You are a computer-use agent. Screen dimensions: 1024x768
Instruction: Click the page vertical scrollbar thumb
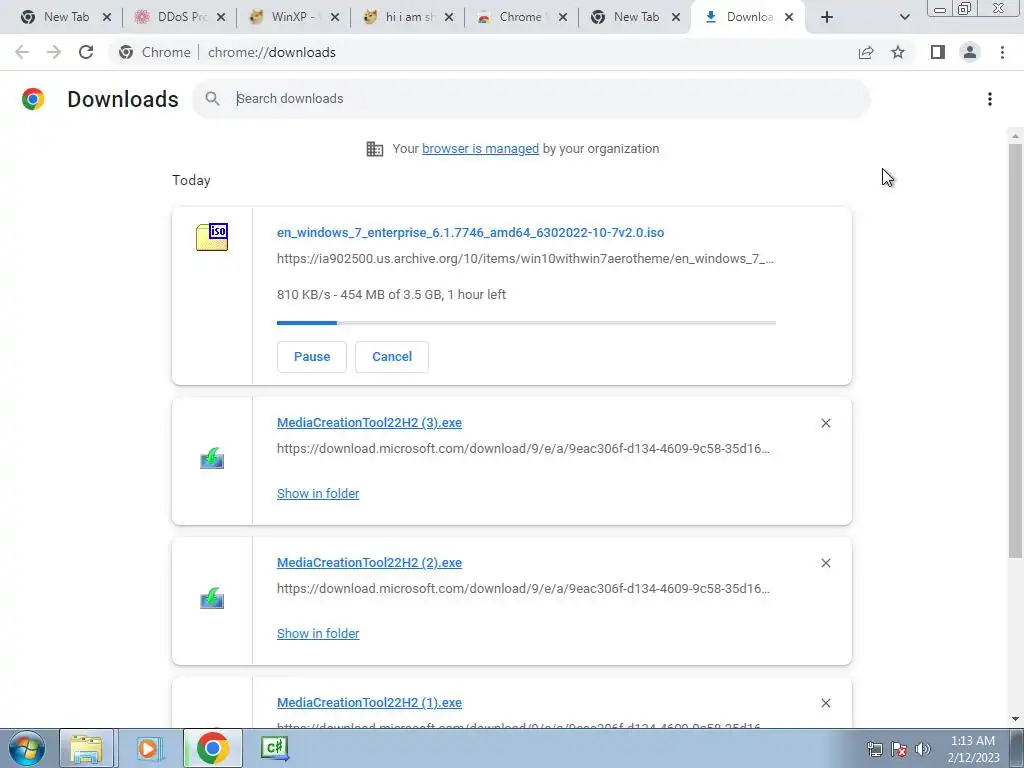(x=1014, y=351)
